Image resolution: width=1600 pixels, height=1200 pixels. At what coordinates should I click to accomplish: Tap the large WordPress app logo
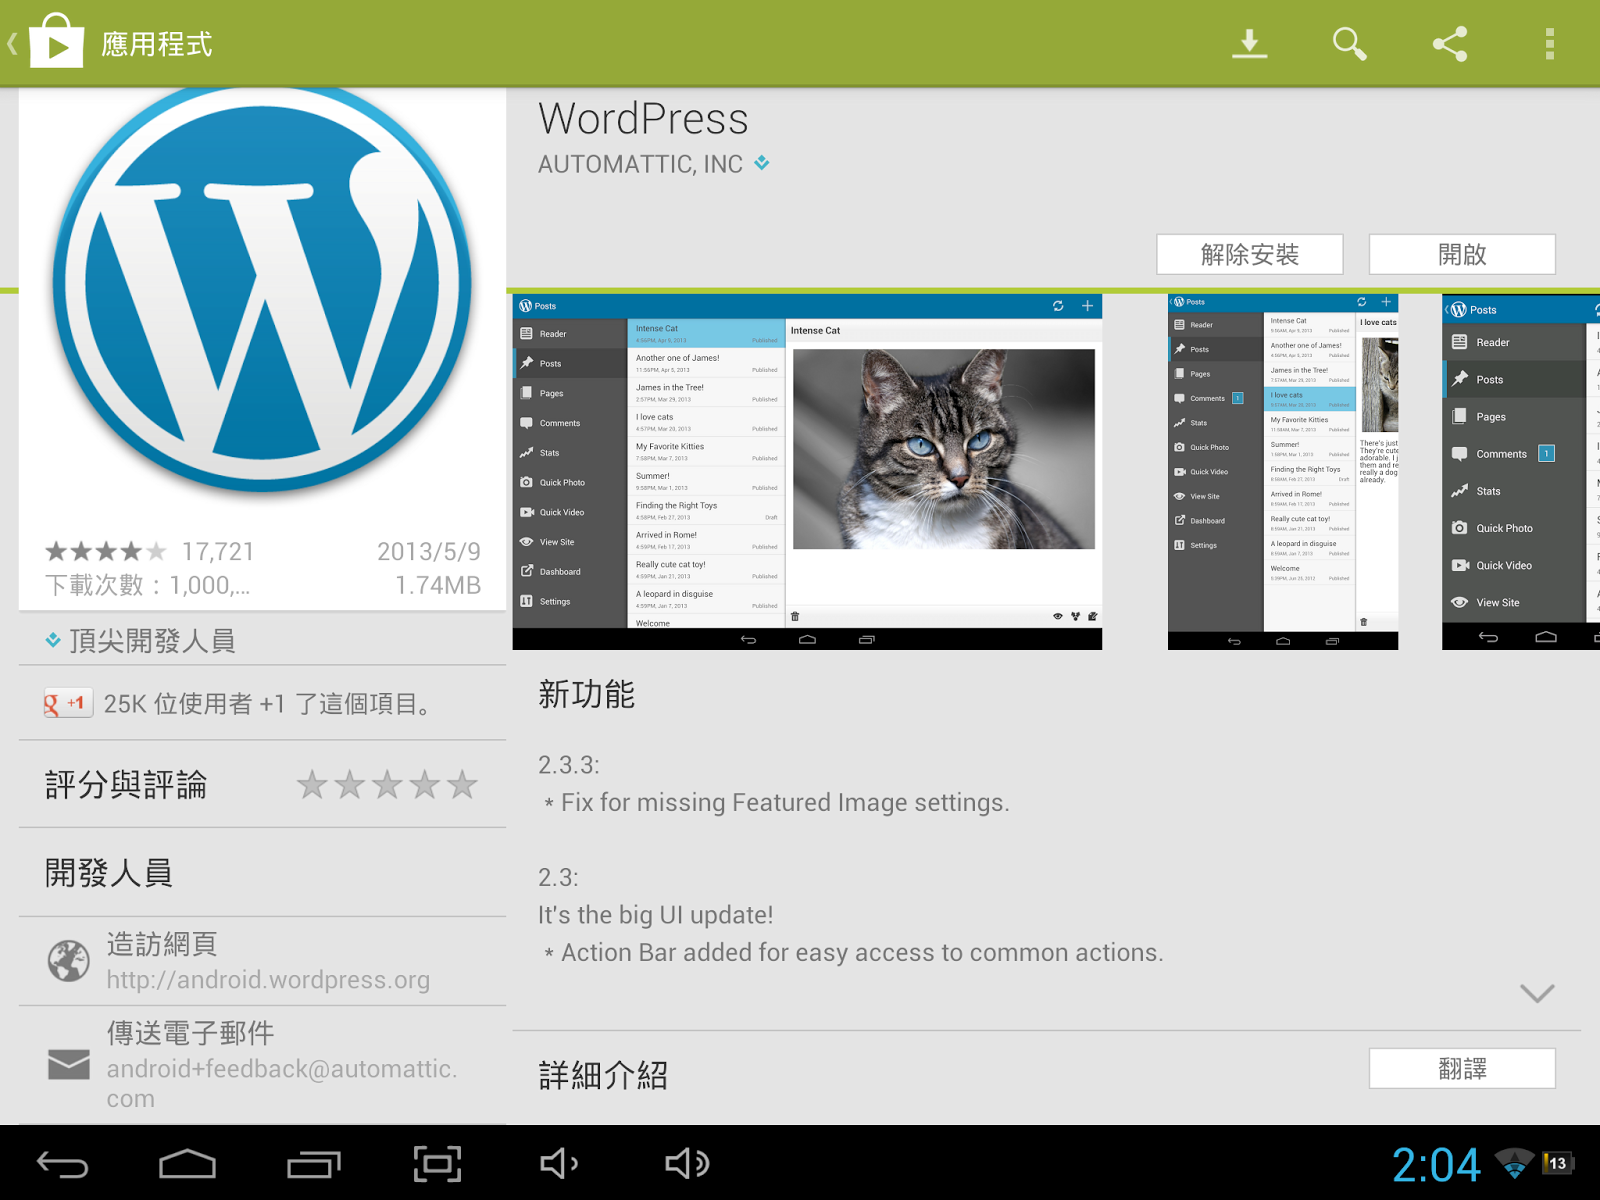(262, 290)
